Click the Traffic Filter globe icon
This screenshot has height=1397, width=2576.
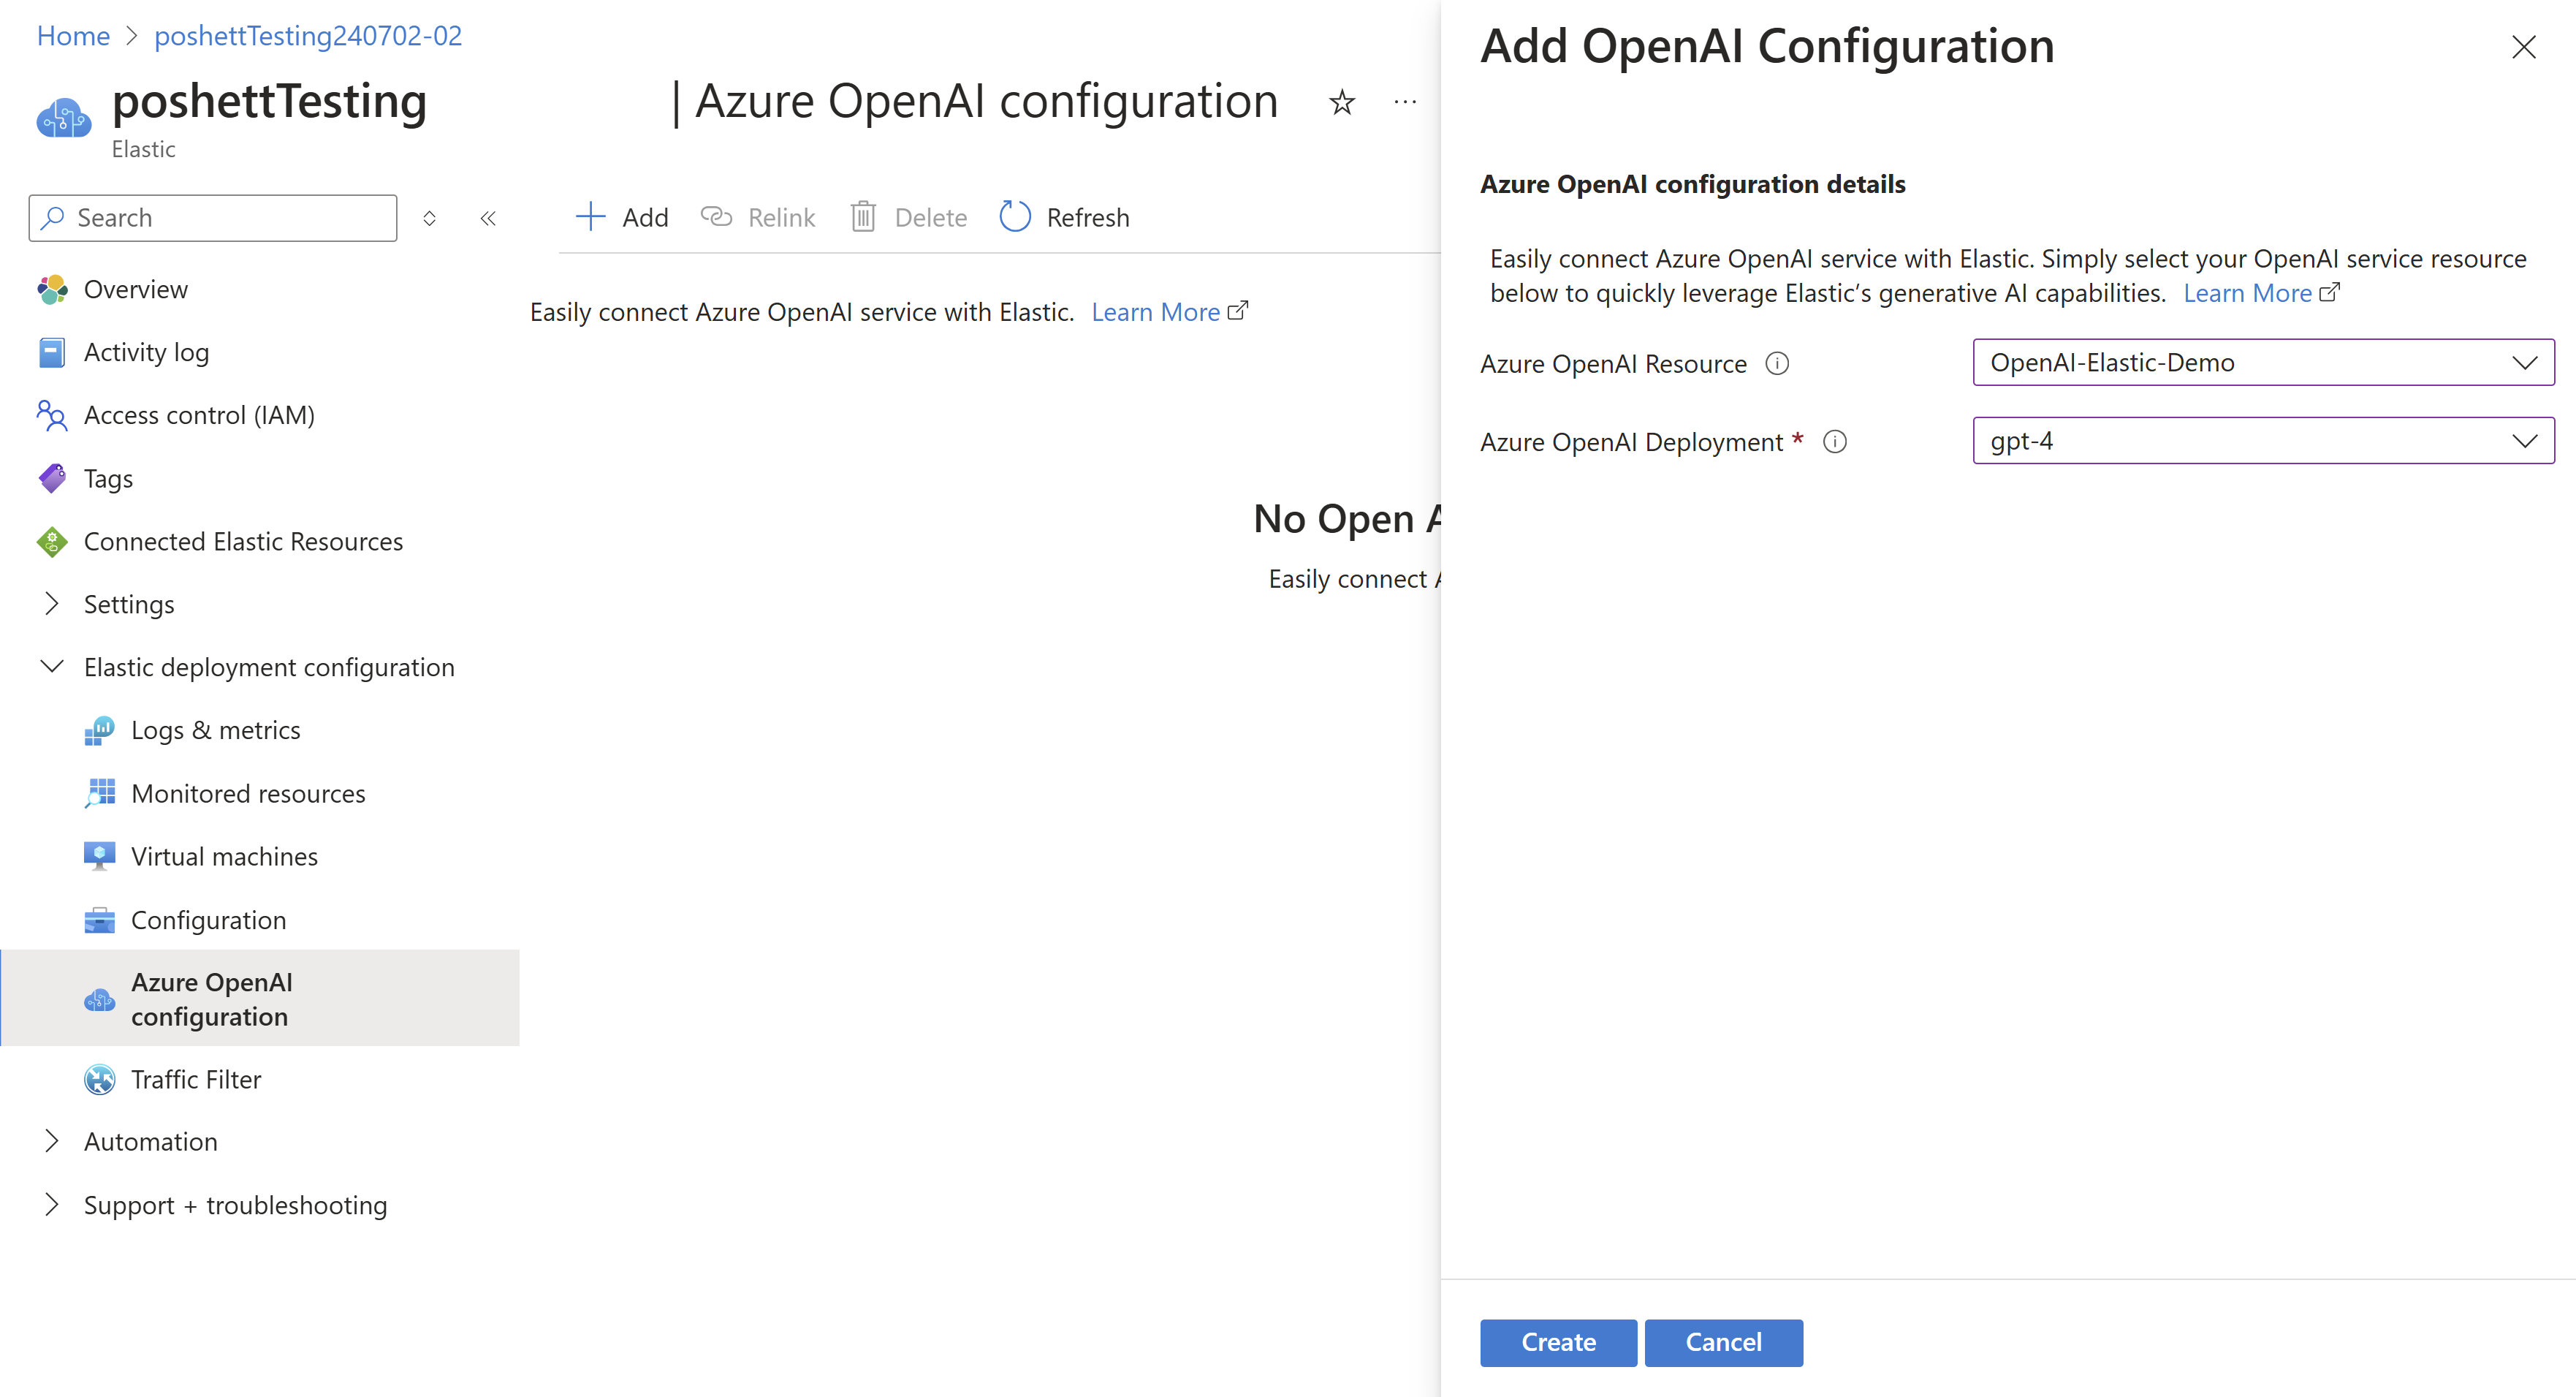(98, 1079)
